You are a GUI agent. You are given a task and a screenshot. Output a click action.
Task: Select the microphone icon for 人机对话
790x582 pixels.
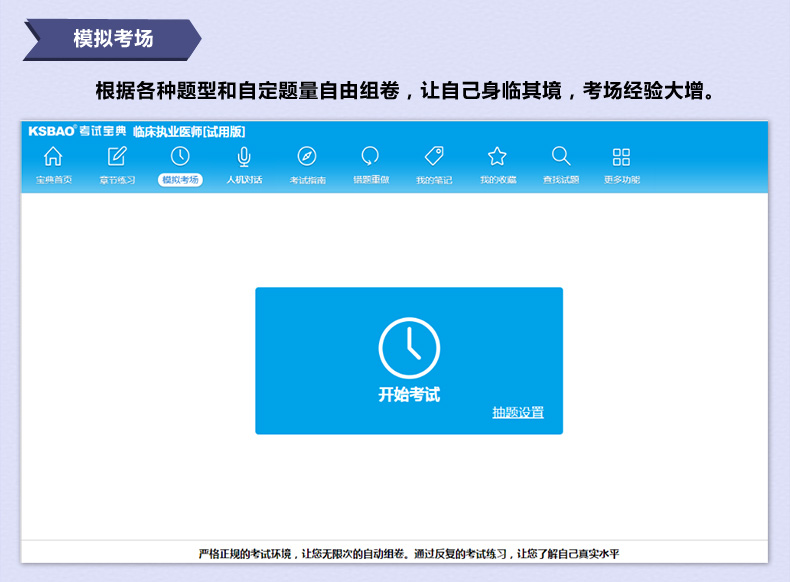[x=244, y=156]
